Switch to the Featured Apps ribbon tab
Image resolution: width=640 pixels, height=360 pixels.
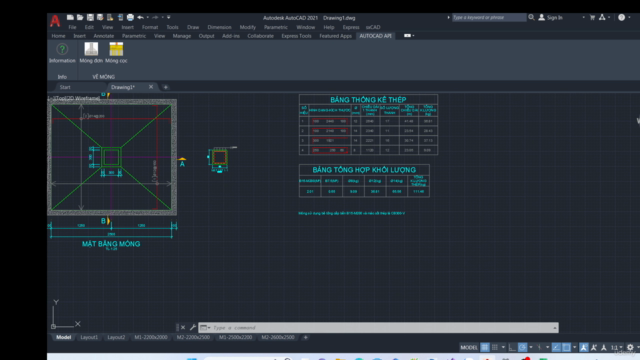[335, 36]
